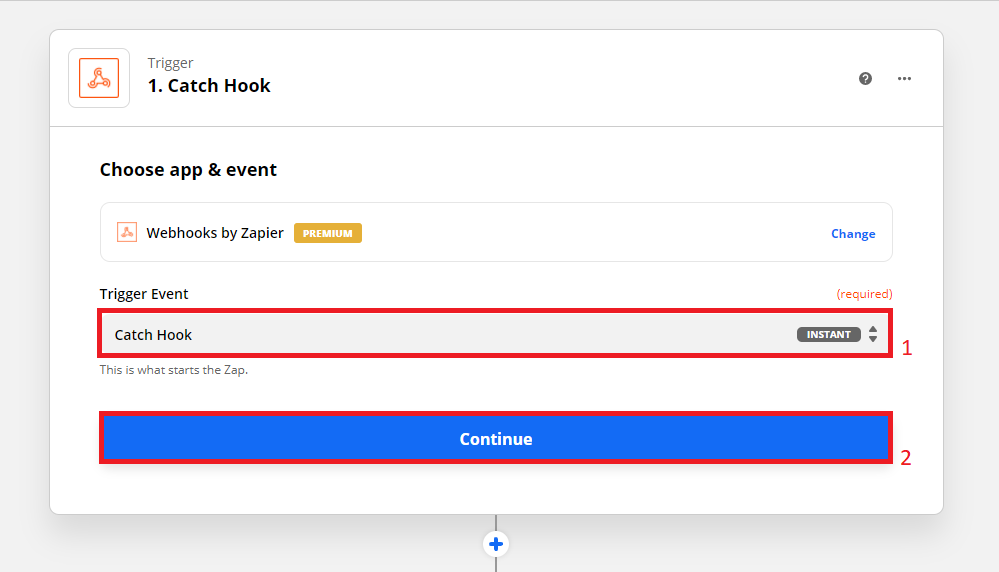Open the Catch Hook trigger event dropdown
The width and height of the screenshot is (999, 572).
pos(450,334)
